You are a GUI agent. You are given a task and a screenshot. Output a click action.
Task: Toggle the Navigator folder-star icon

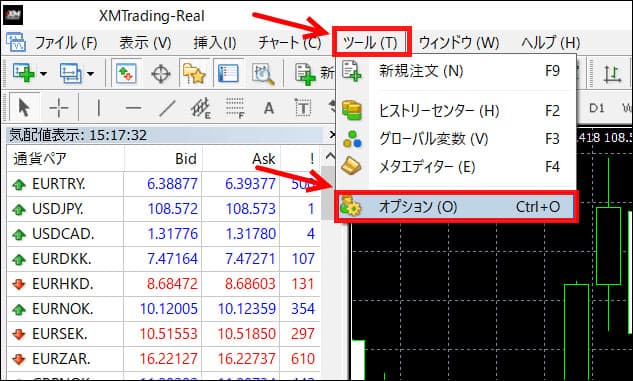(195, 73)
